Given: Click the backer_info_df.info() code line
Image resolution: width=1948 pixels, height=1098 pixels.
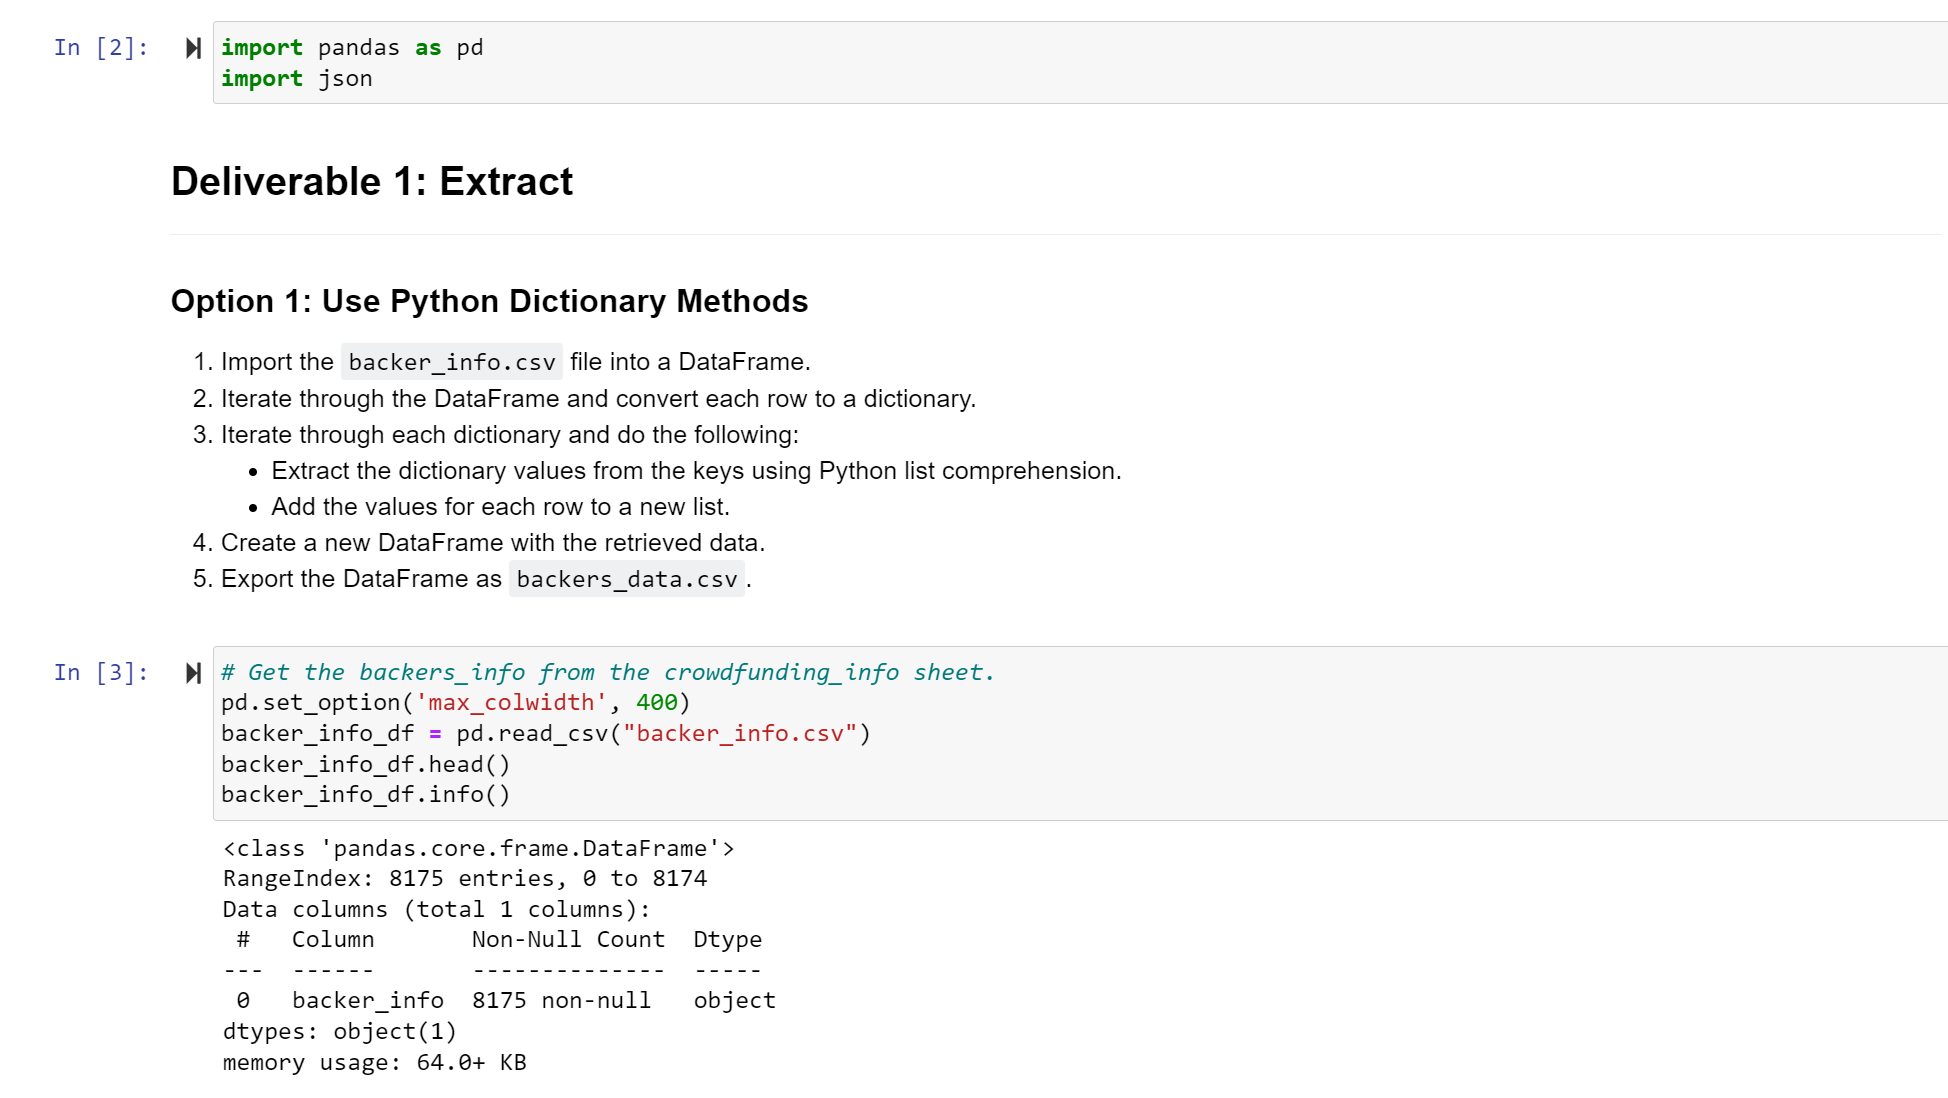Looking at the screenshot, I should tap(366, 794).
